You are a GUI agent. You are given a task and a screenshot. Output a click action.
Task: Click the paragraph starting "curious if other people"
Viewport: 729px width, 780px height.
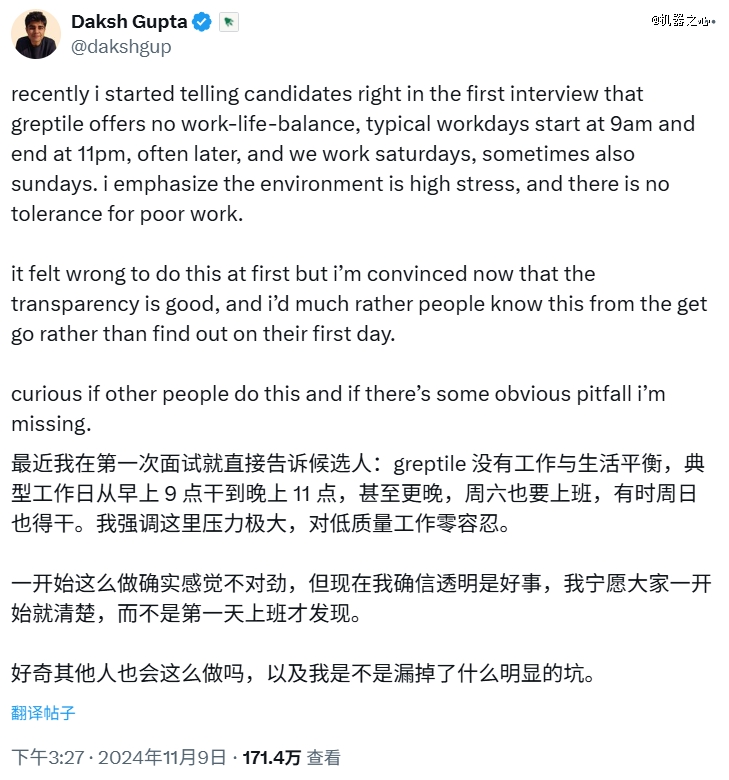tap(338, 408)
